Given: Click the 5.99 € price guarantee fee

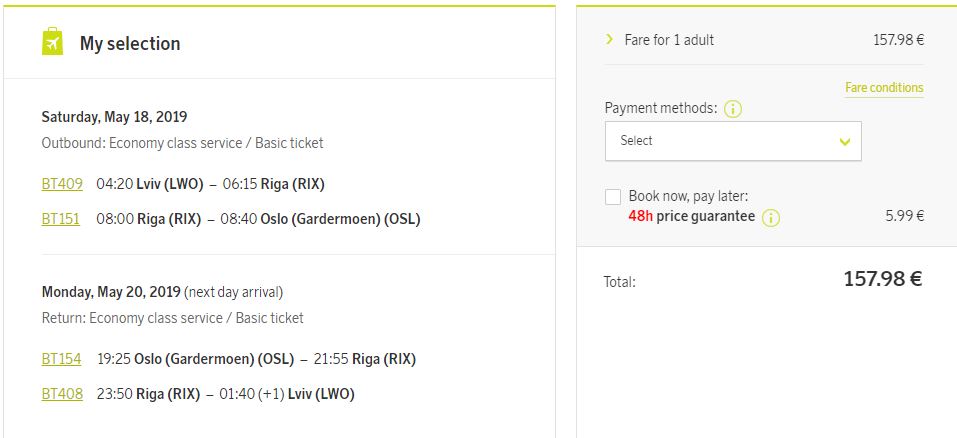Looking at the screenshot, I should [905, 216].
